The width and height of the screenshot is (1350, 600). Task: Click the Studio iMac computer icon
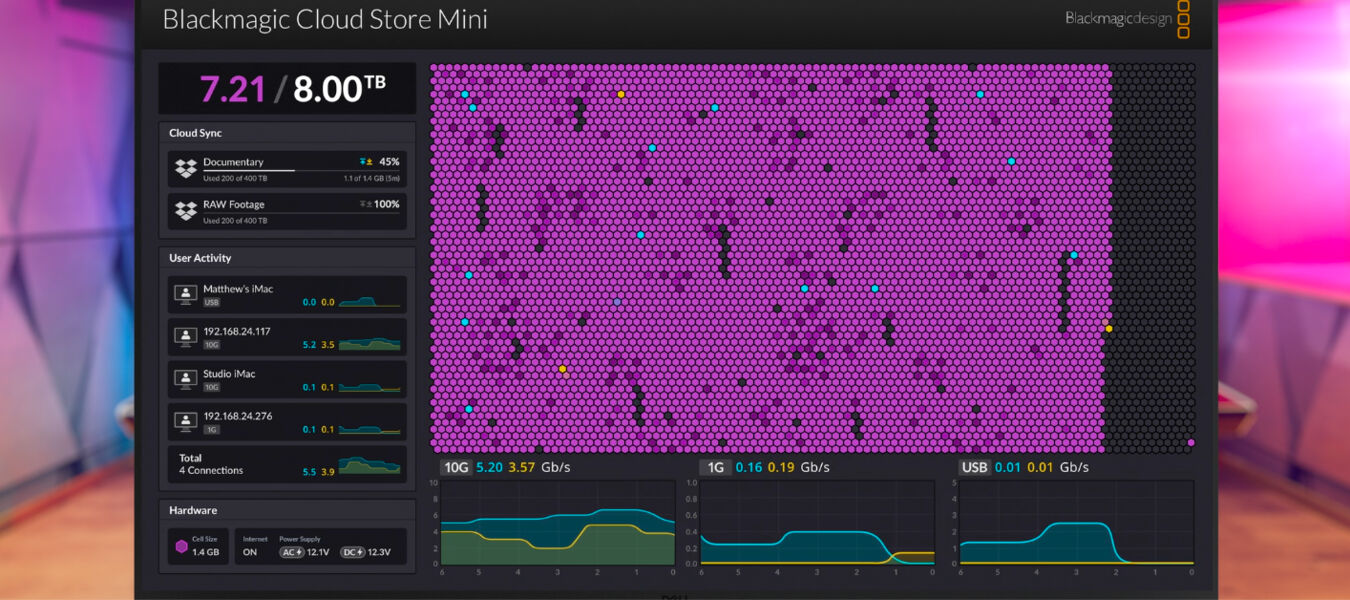[185, 379]
